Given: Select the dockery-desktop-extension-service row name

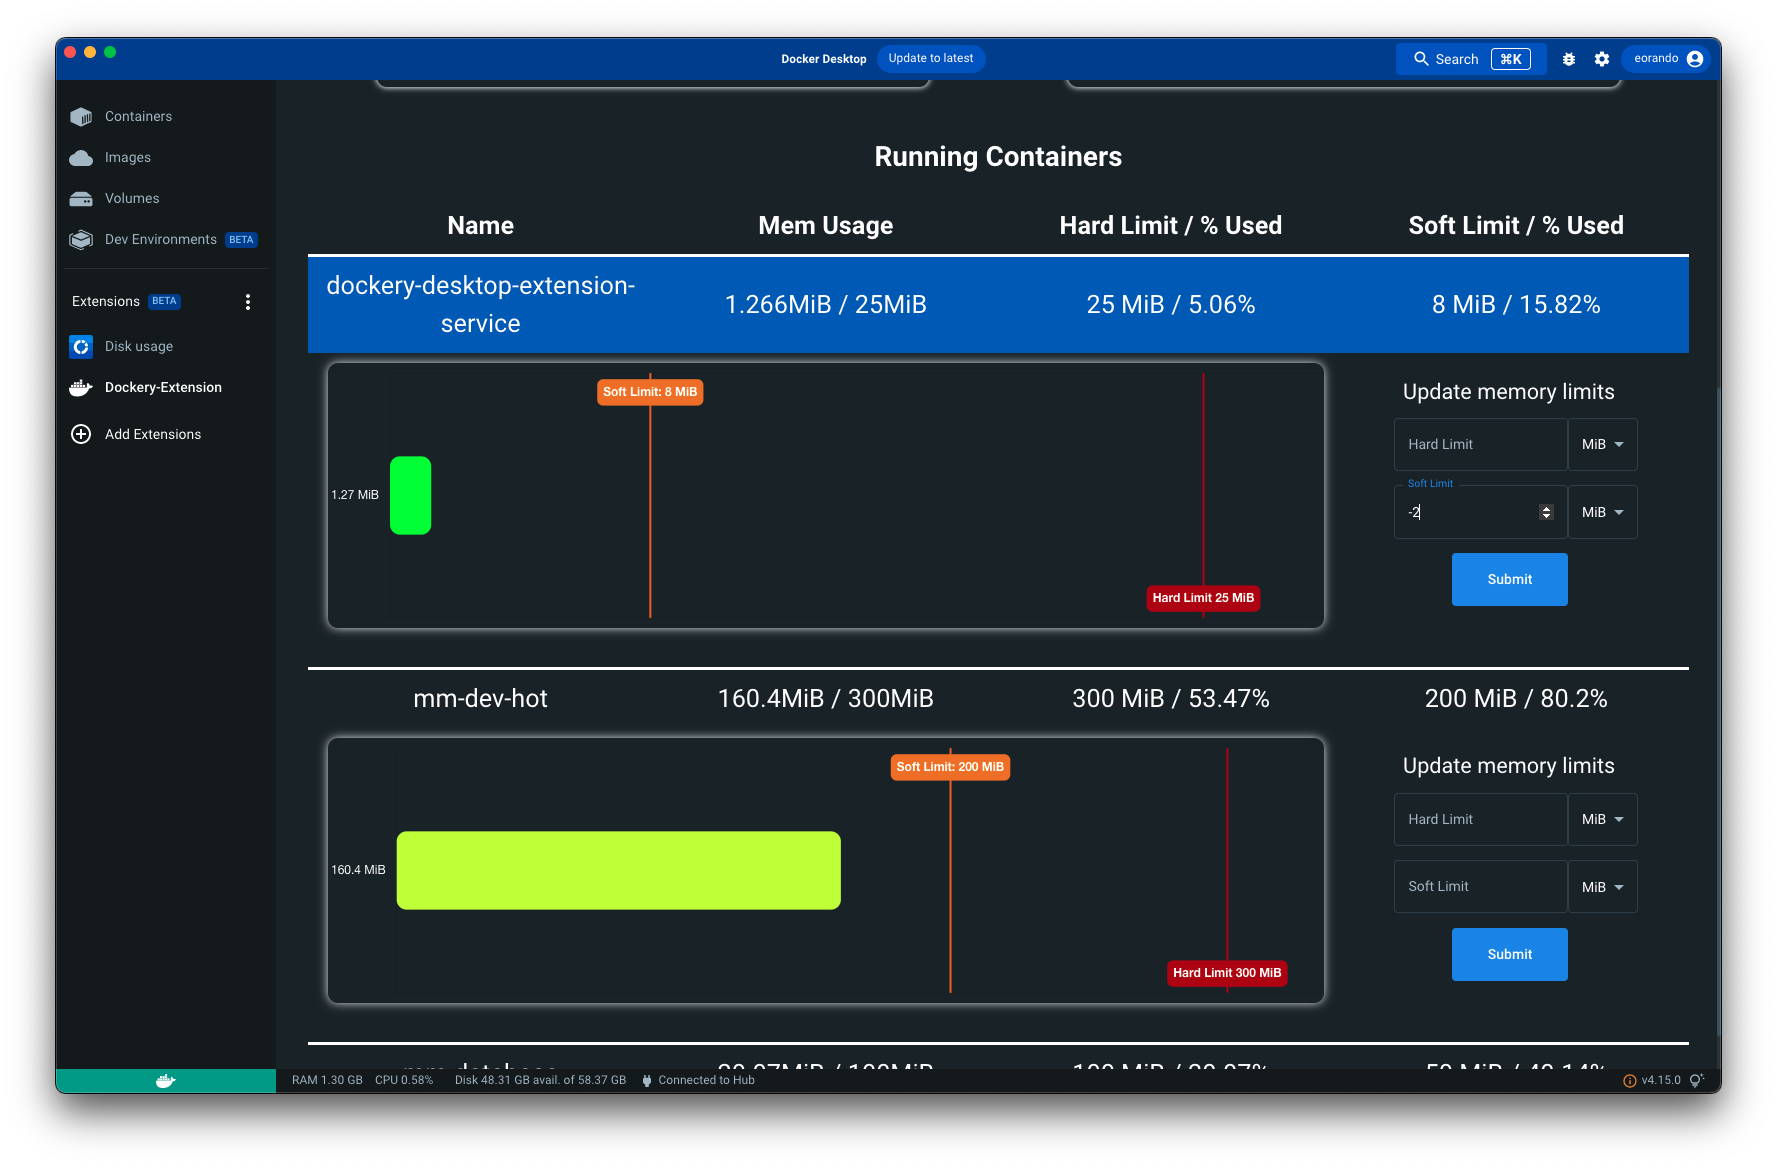Looking at the screenshot, I should 481,305.
